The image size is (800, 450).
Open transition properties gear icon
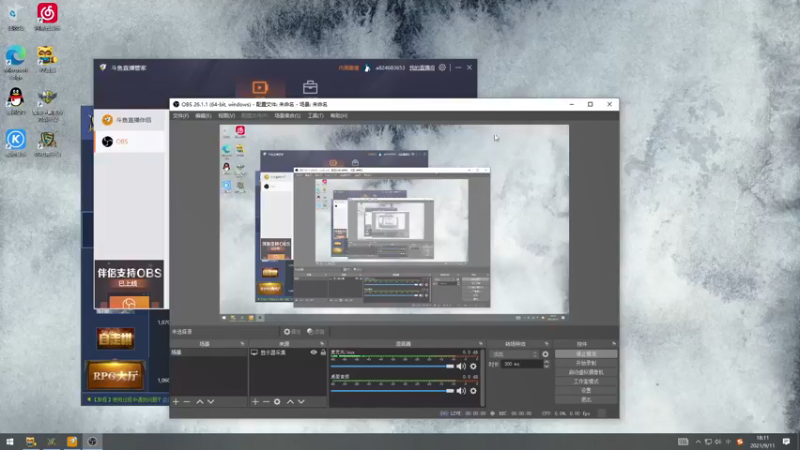tap(545, 354)
